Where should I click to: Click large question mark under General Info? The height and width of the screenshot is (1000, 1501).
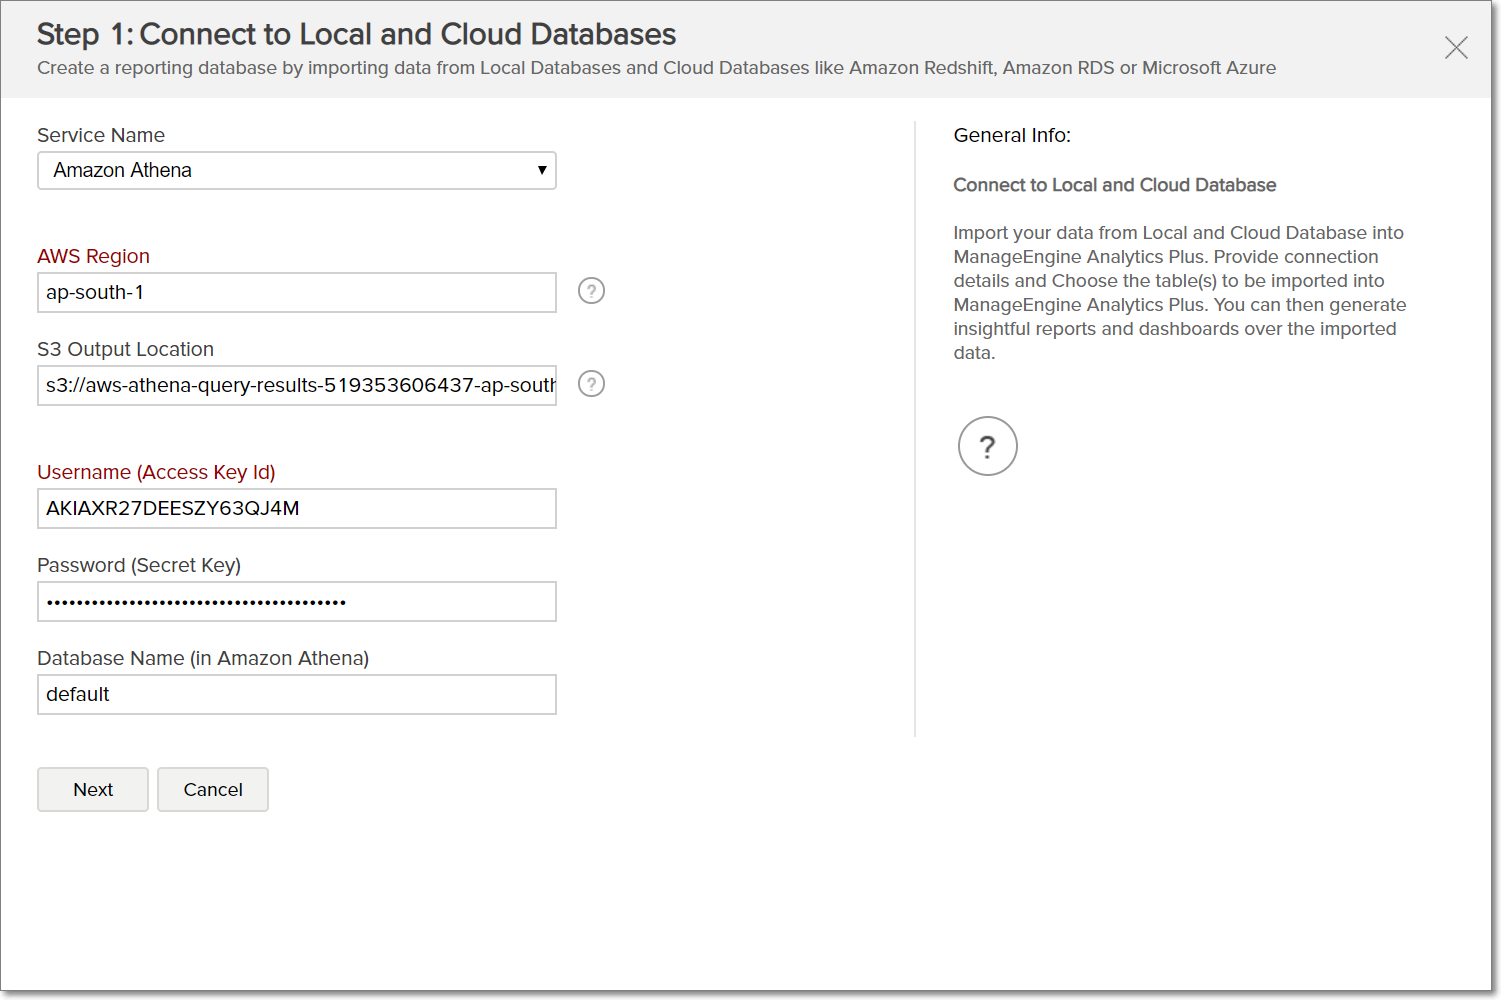(x=987, y=446)
